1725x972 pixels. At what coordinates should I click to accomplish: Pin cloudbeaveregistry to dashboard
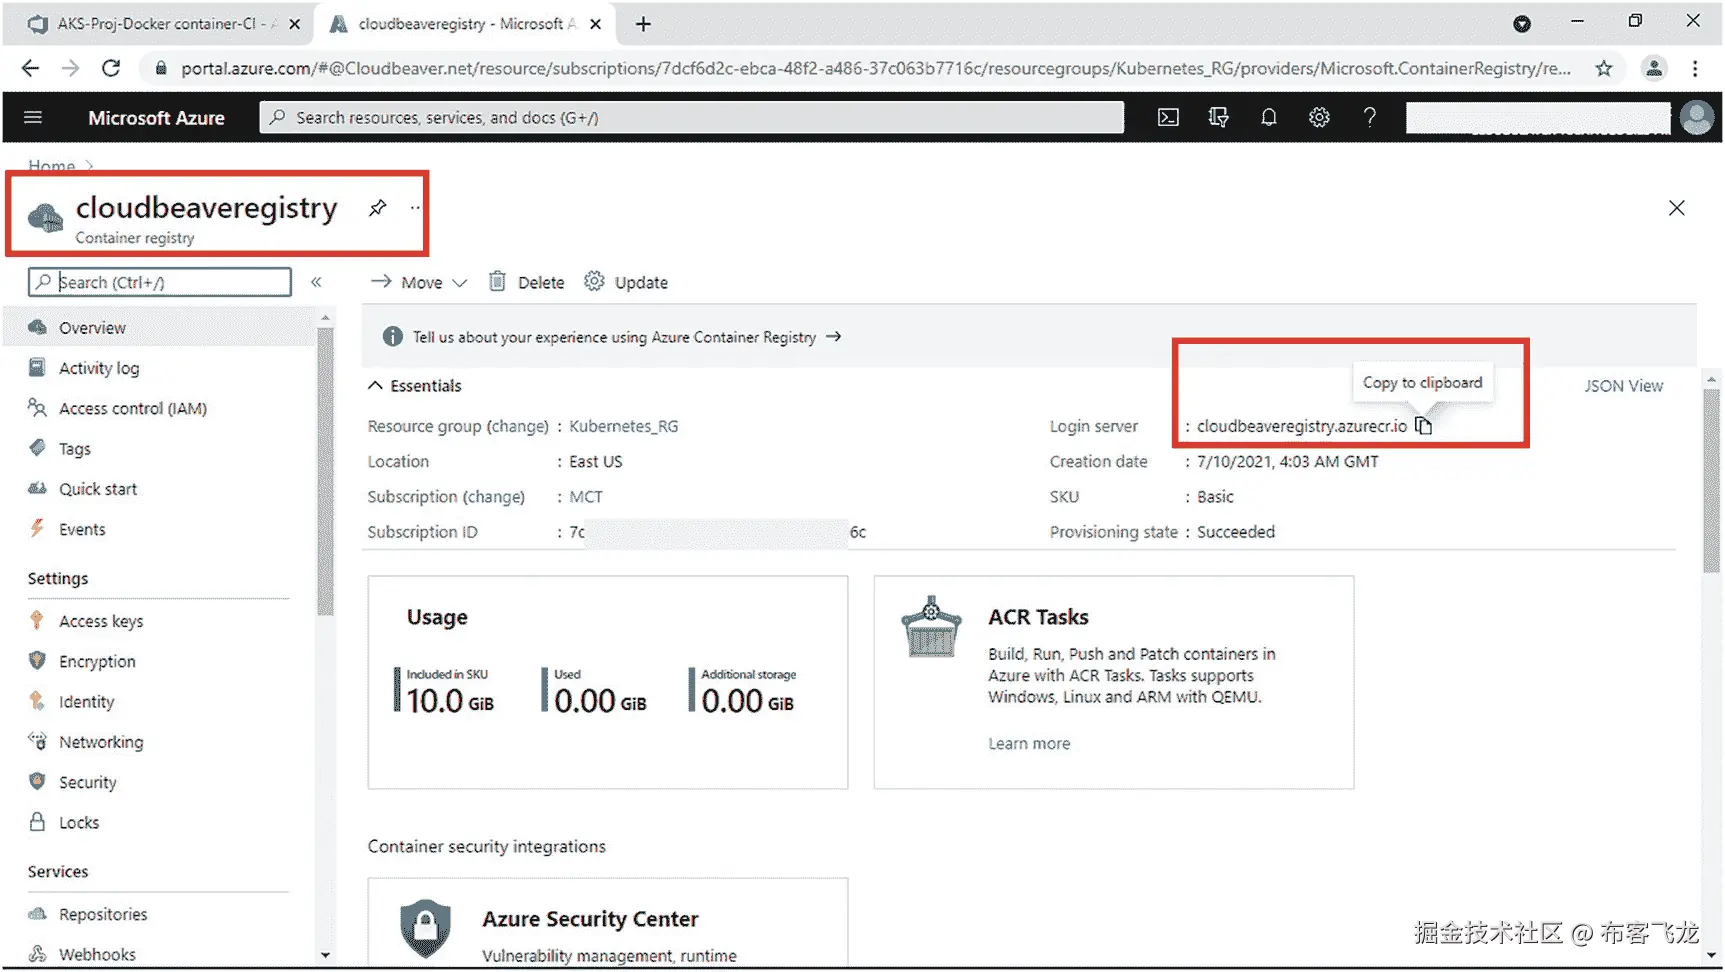click(x=377, y=208)
